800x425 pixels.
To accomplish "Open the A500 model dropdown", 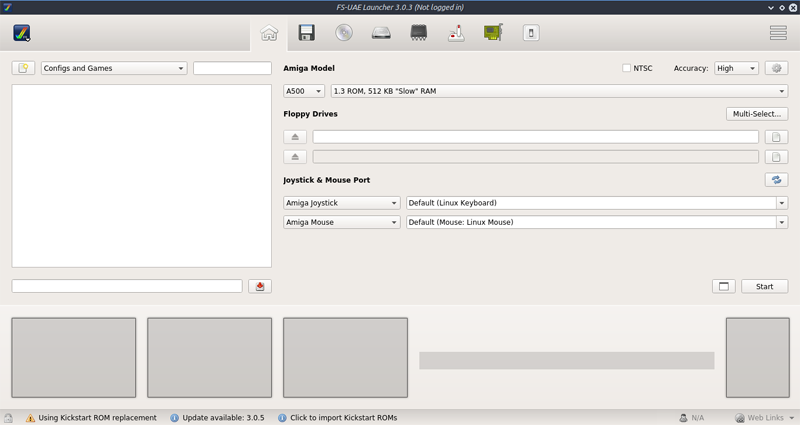I will (304, 91).
